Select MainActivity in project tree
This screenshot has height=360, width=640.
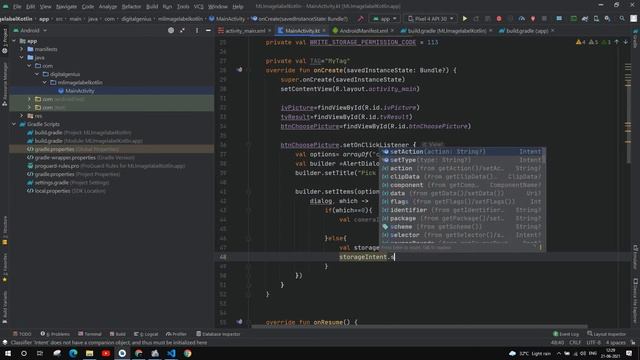pyautogui.click(x=80, y=91)
